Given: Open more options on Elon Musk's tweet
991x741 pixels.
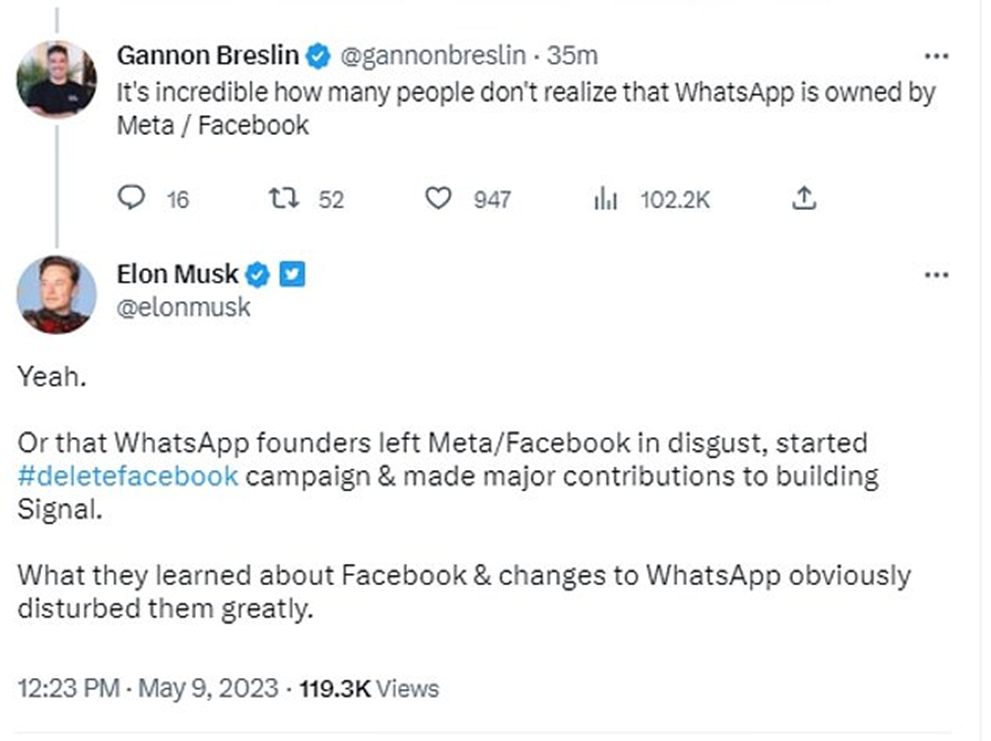Looking at the screenshot, I should click(936, 275).
